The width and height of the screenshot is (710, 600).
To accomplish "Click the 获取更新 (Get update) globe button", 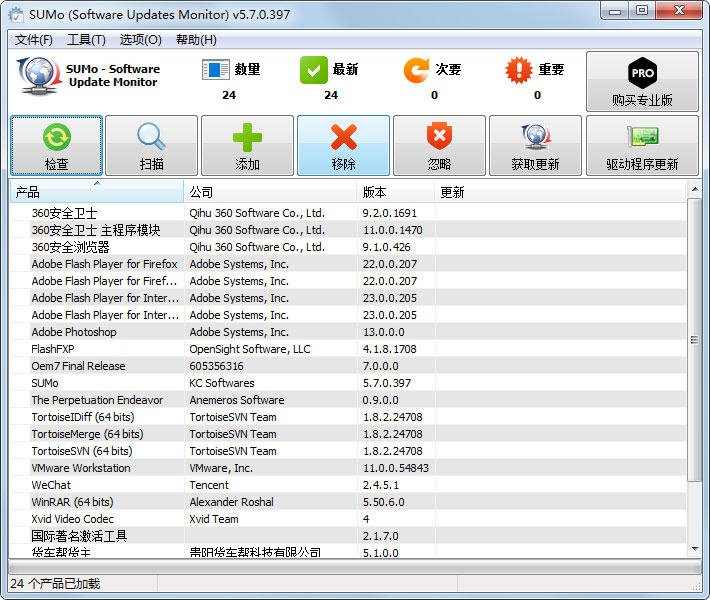I will coord(535,145).
